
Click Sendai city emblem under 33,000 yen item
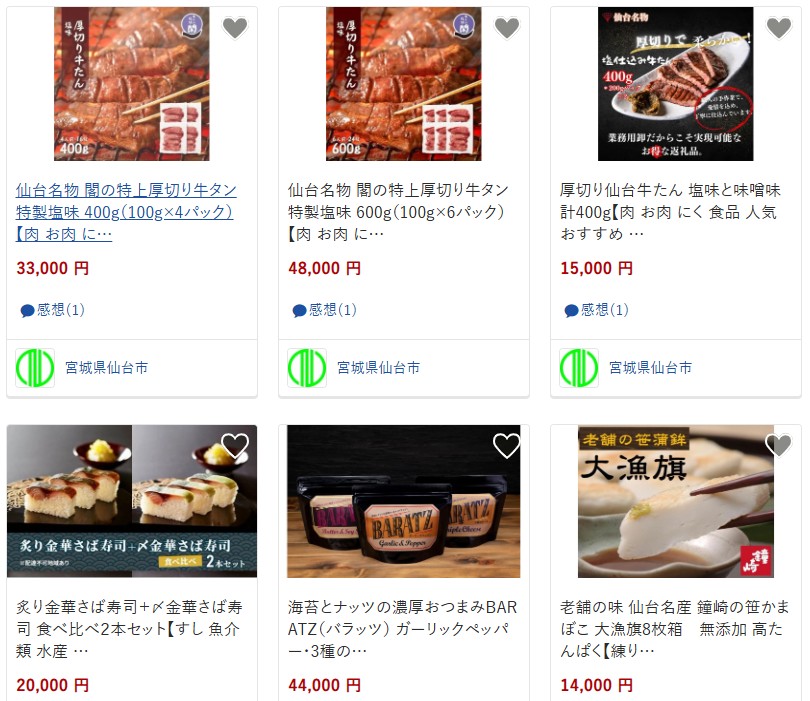(x=35, y=368)
